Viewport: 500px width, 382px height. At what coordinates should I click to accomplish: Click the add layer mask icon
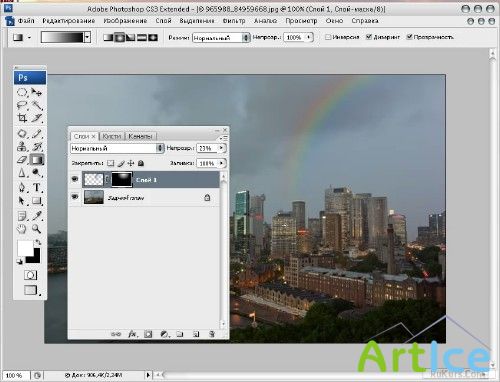tap(148, 334)
